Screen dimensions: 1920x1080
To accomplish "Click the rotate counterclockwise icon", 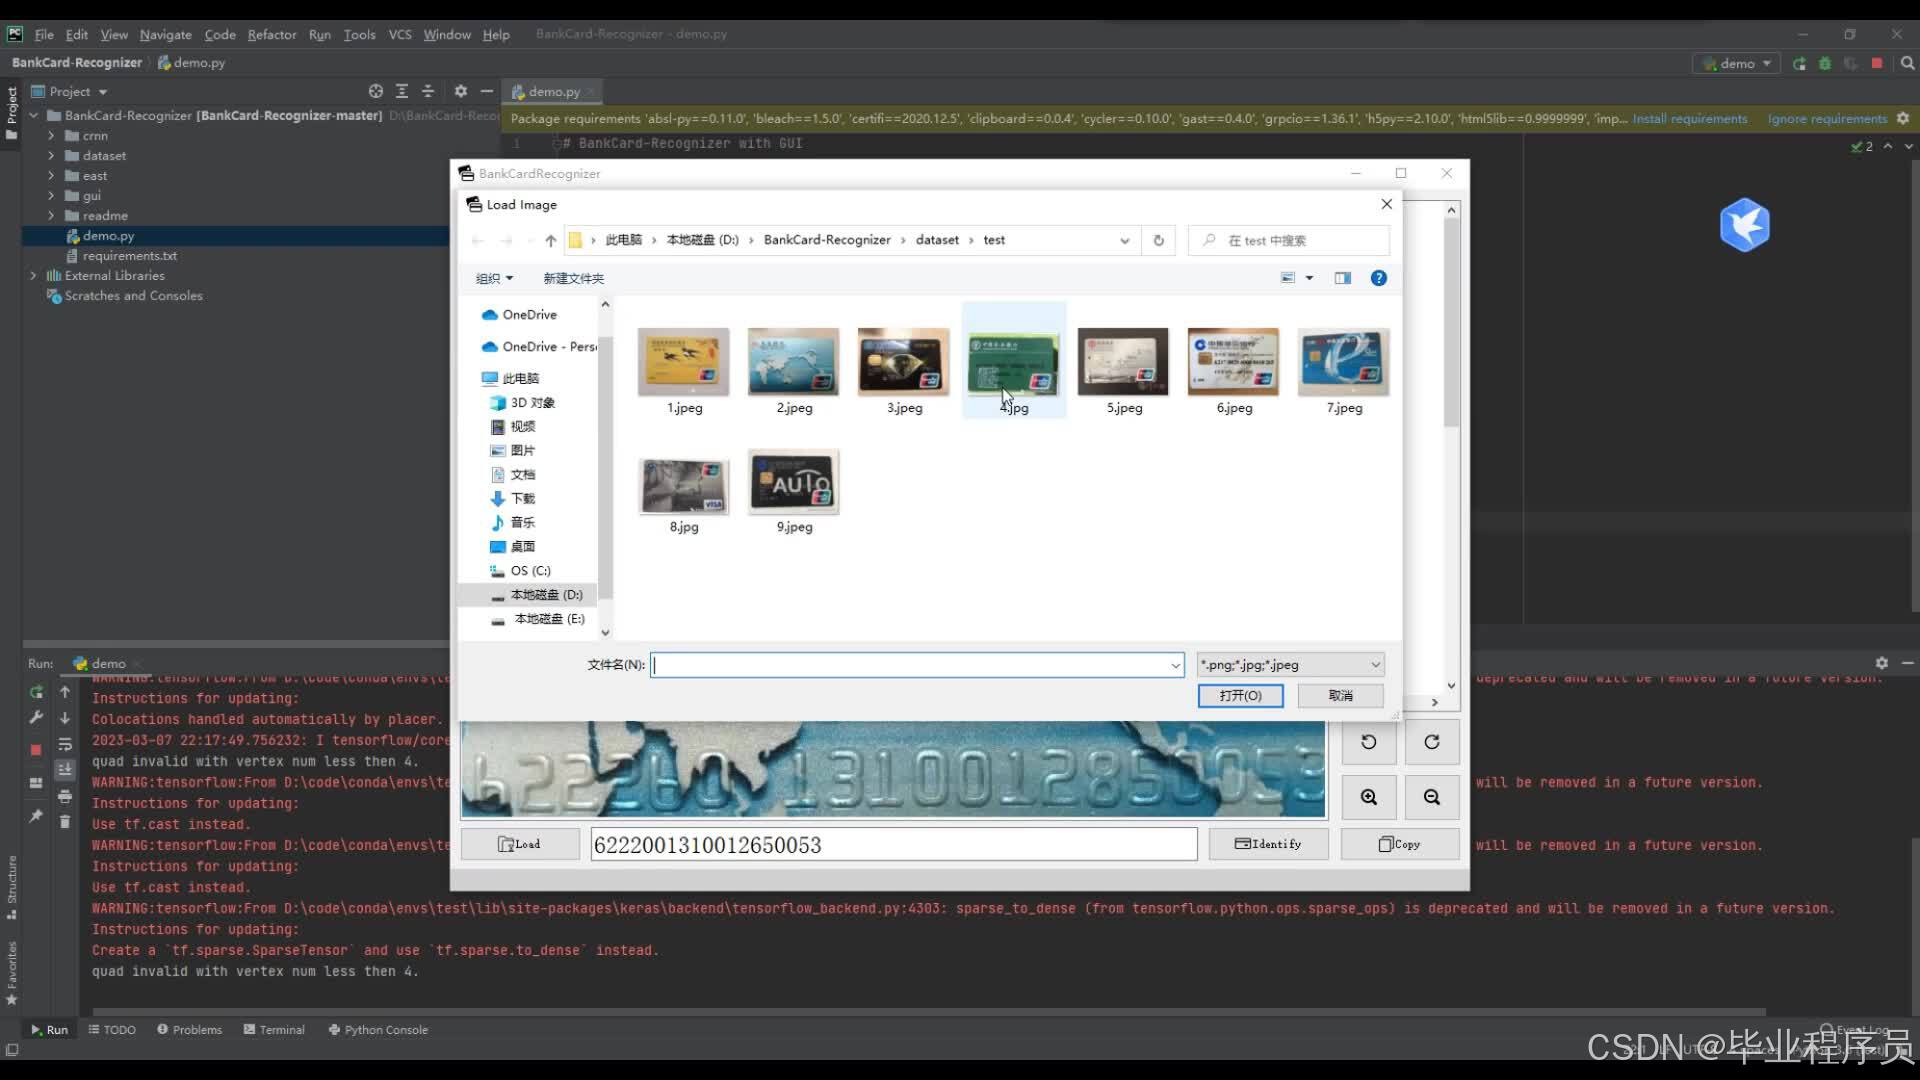I will pyautogui.click(x=1369, y=742).
